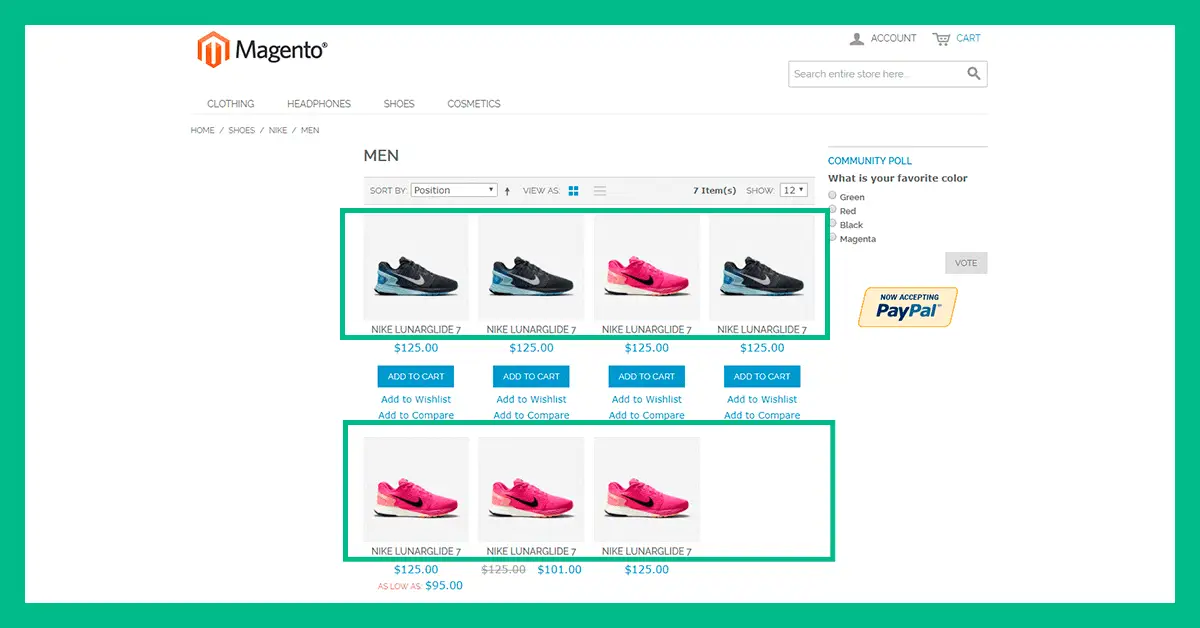Viewport: 1200px width, 628px height.
Task: Click the Now Accepting PayPal badge
Action: tap(908, 307)
